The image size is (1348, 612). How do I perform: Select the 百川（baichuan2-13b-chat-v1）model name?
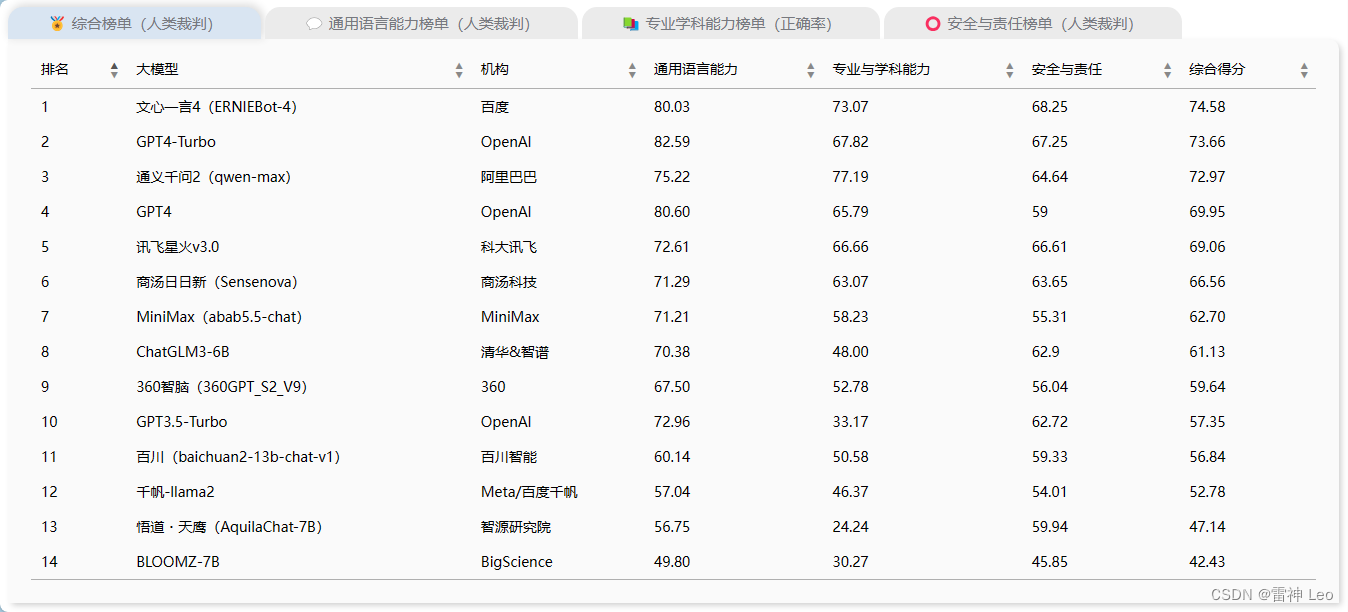pyautogui.click(x=238, y=457)
